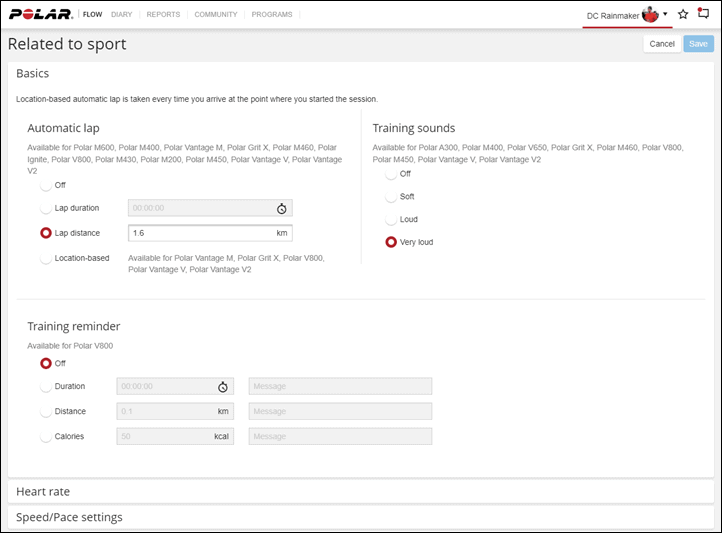722x533 pixels.
Task: Set Training sounds to Off
Action: click(391, 174)
